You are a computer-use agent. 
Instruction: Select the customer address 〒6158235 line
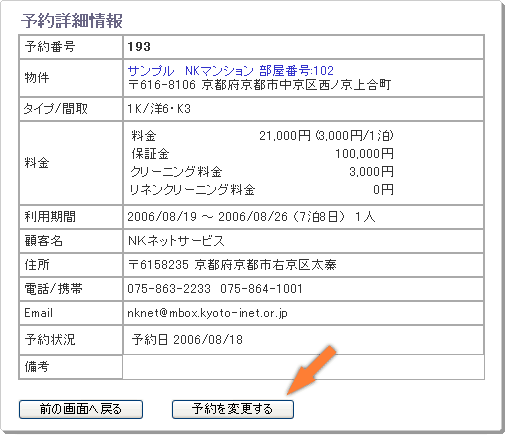(232, 265)
